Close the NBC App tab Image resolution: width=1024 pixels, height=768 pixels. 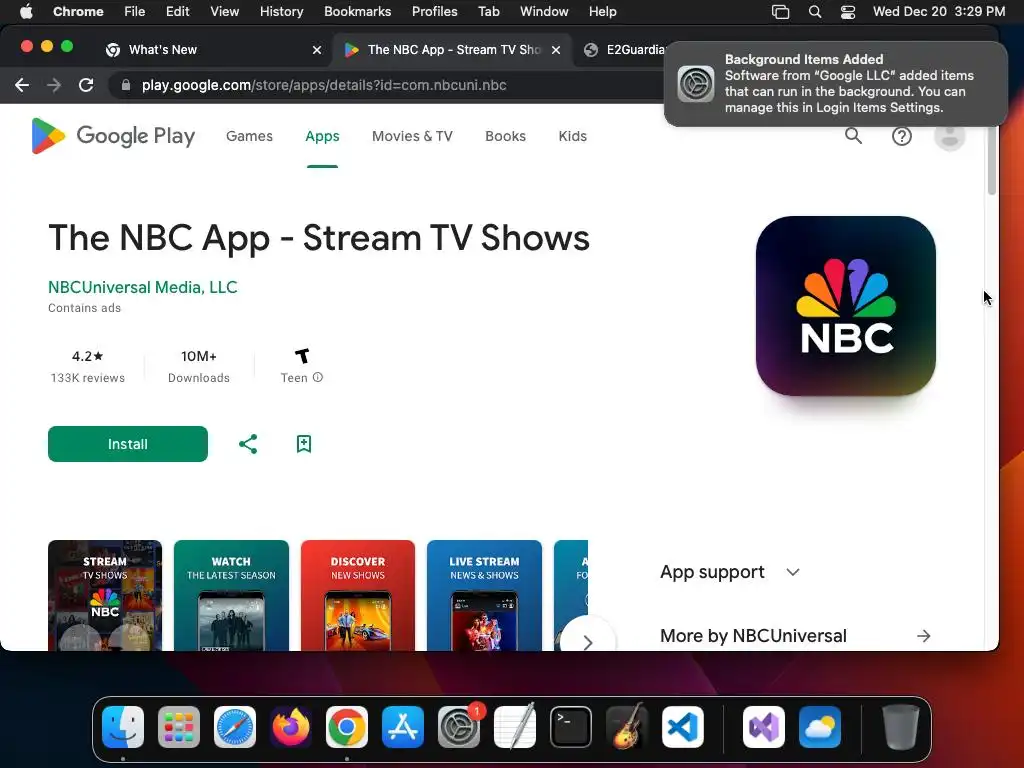556,50
